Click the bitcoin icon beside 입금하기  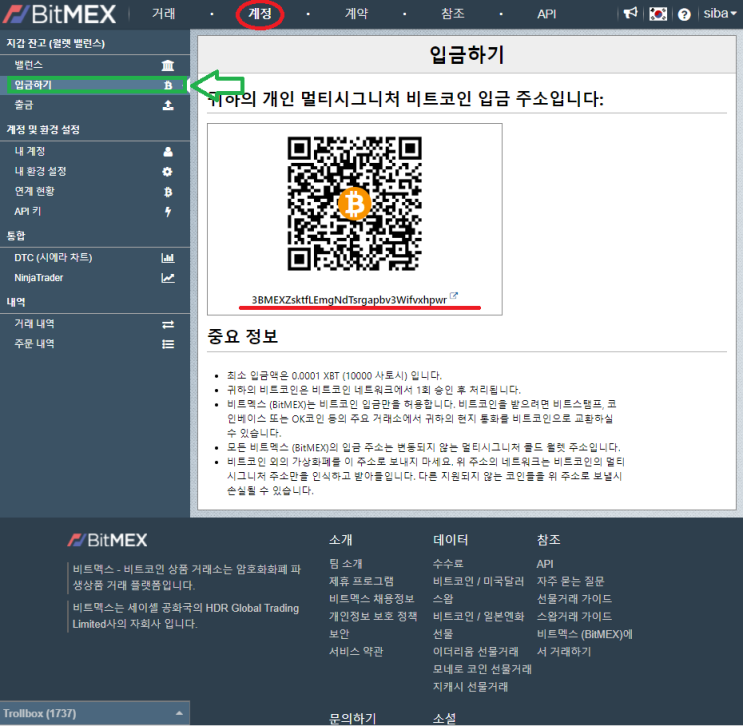tap(168, 85)
